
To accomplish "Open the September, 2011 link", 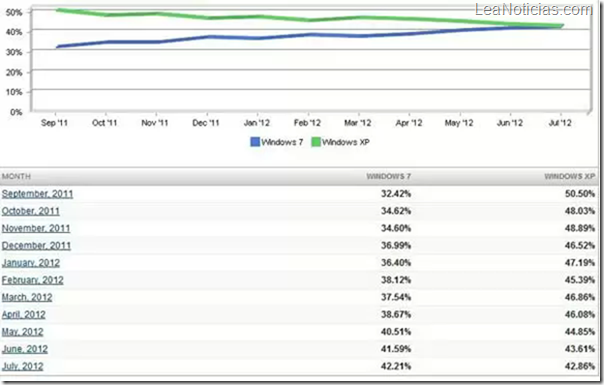I will (x=37, y=194).
